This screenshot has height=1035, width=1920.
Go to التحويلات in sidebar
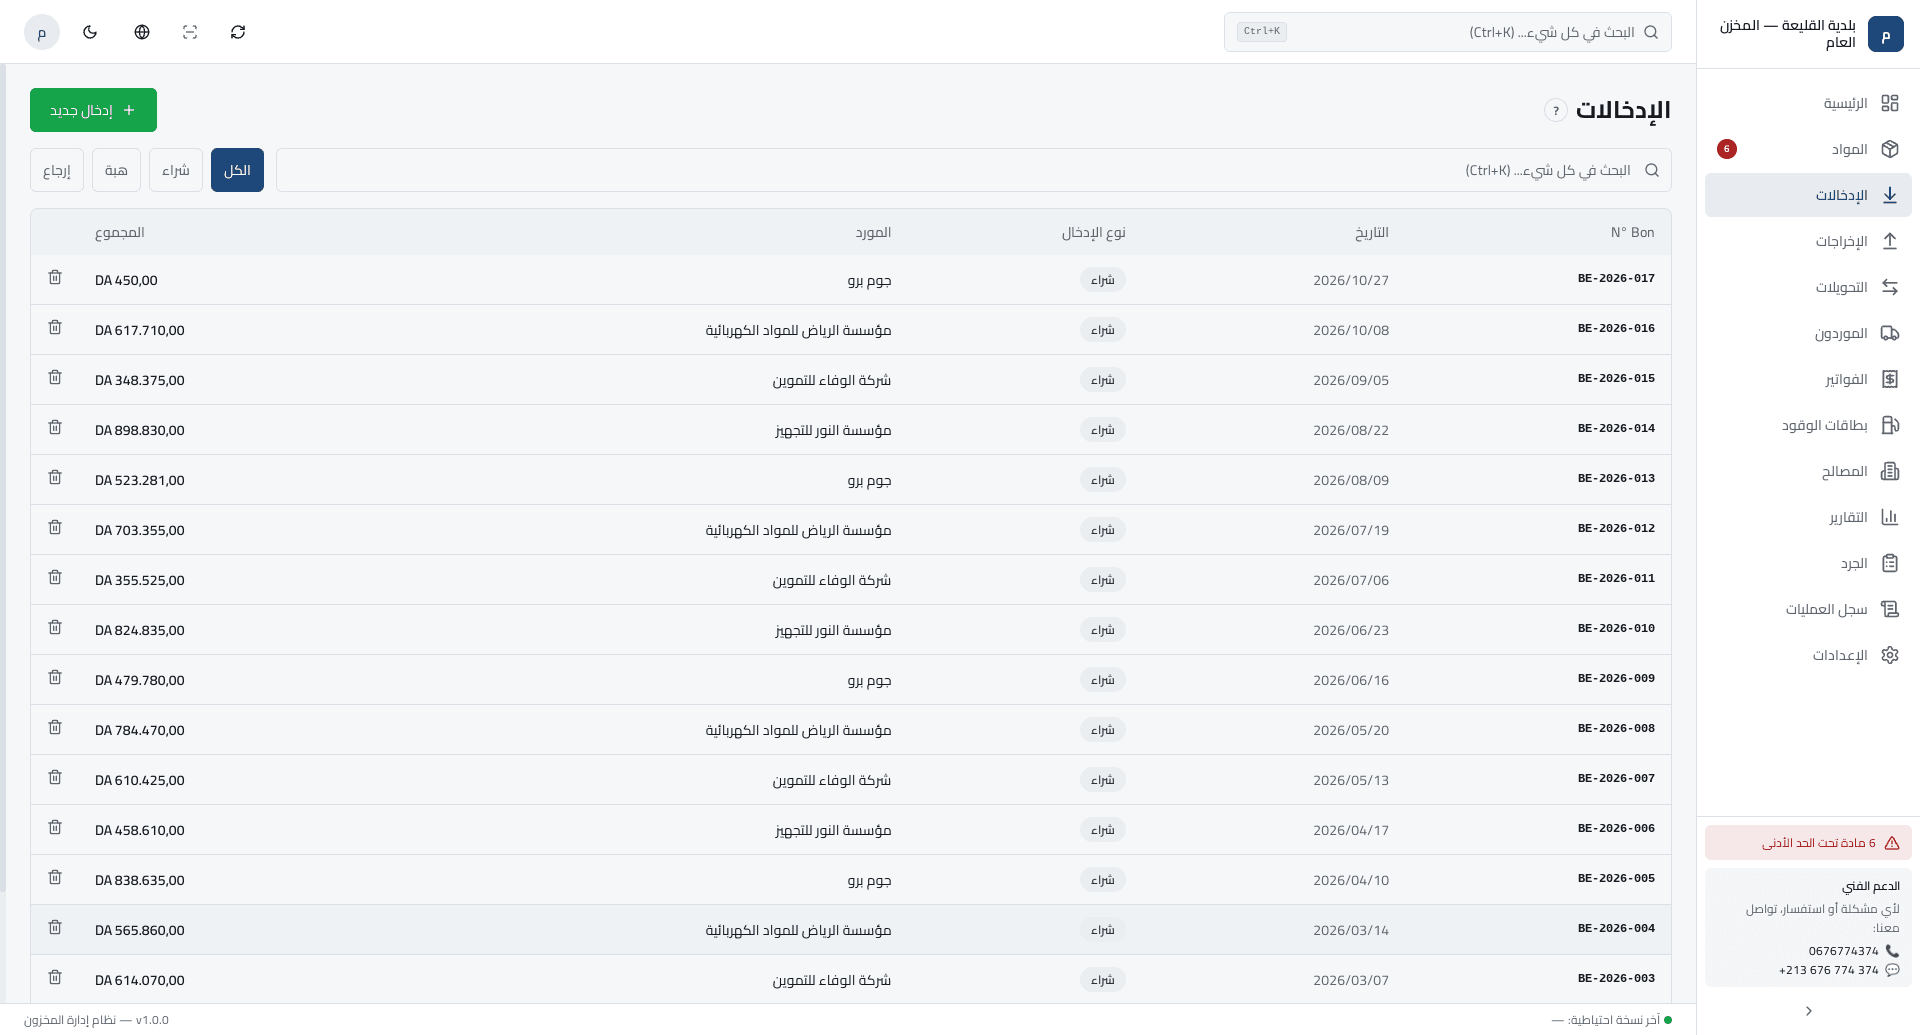[x=1808, y=287]
